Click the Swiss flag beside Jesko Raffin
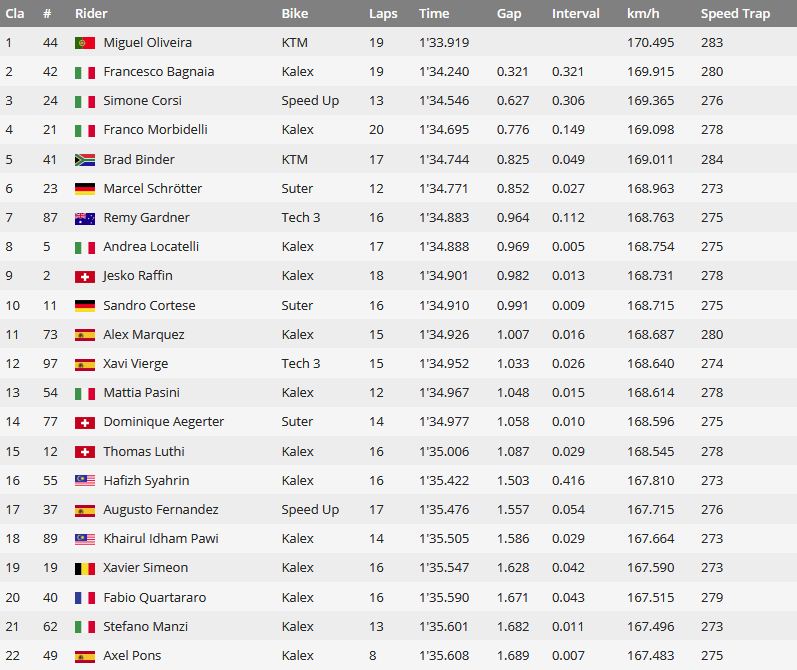Viewport: 797px width, 670px height. point(85,277)
